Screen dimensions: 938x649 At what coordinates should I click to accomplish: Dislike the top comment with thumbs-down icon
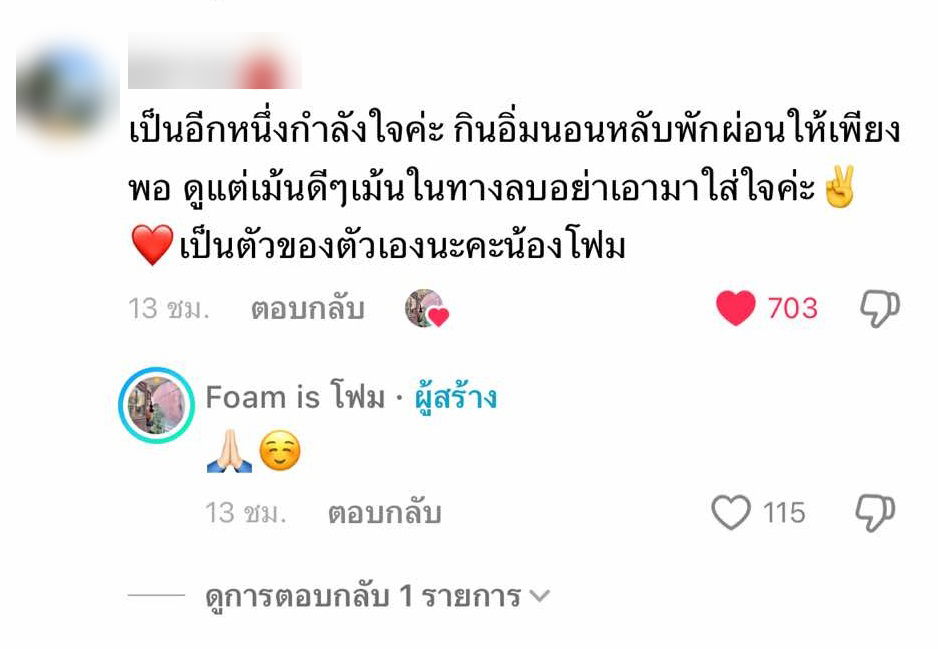(880, 309)
